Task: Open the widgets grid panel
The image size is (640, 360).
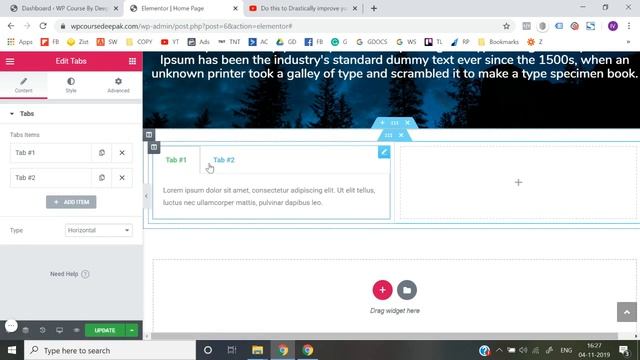Action: tap(132, 61)
